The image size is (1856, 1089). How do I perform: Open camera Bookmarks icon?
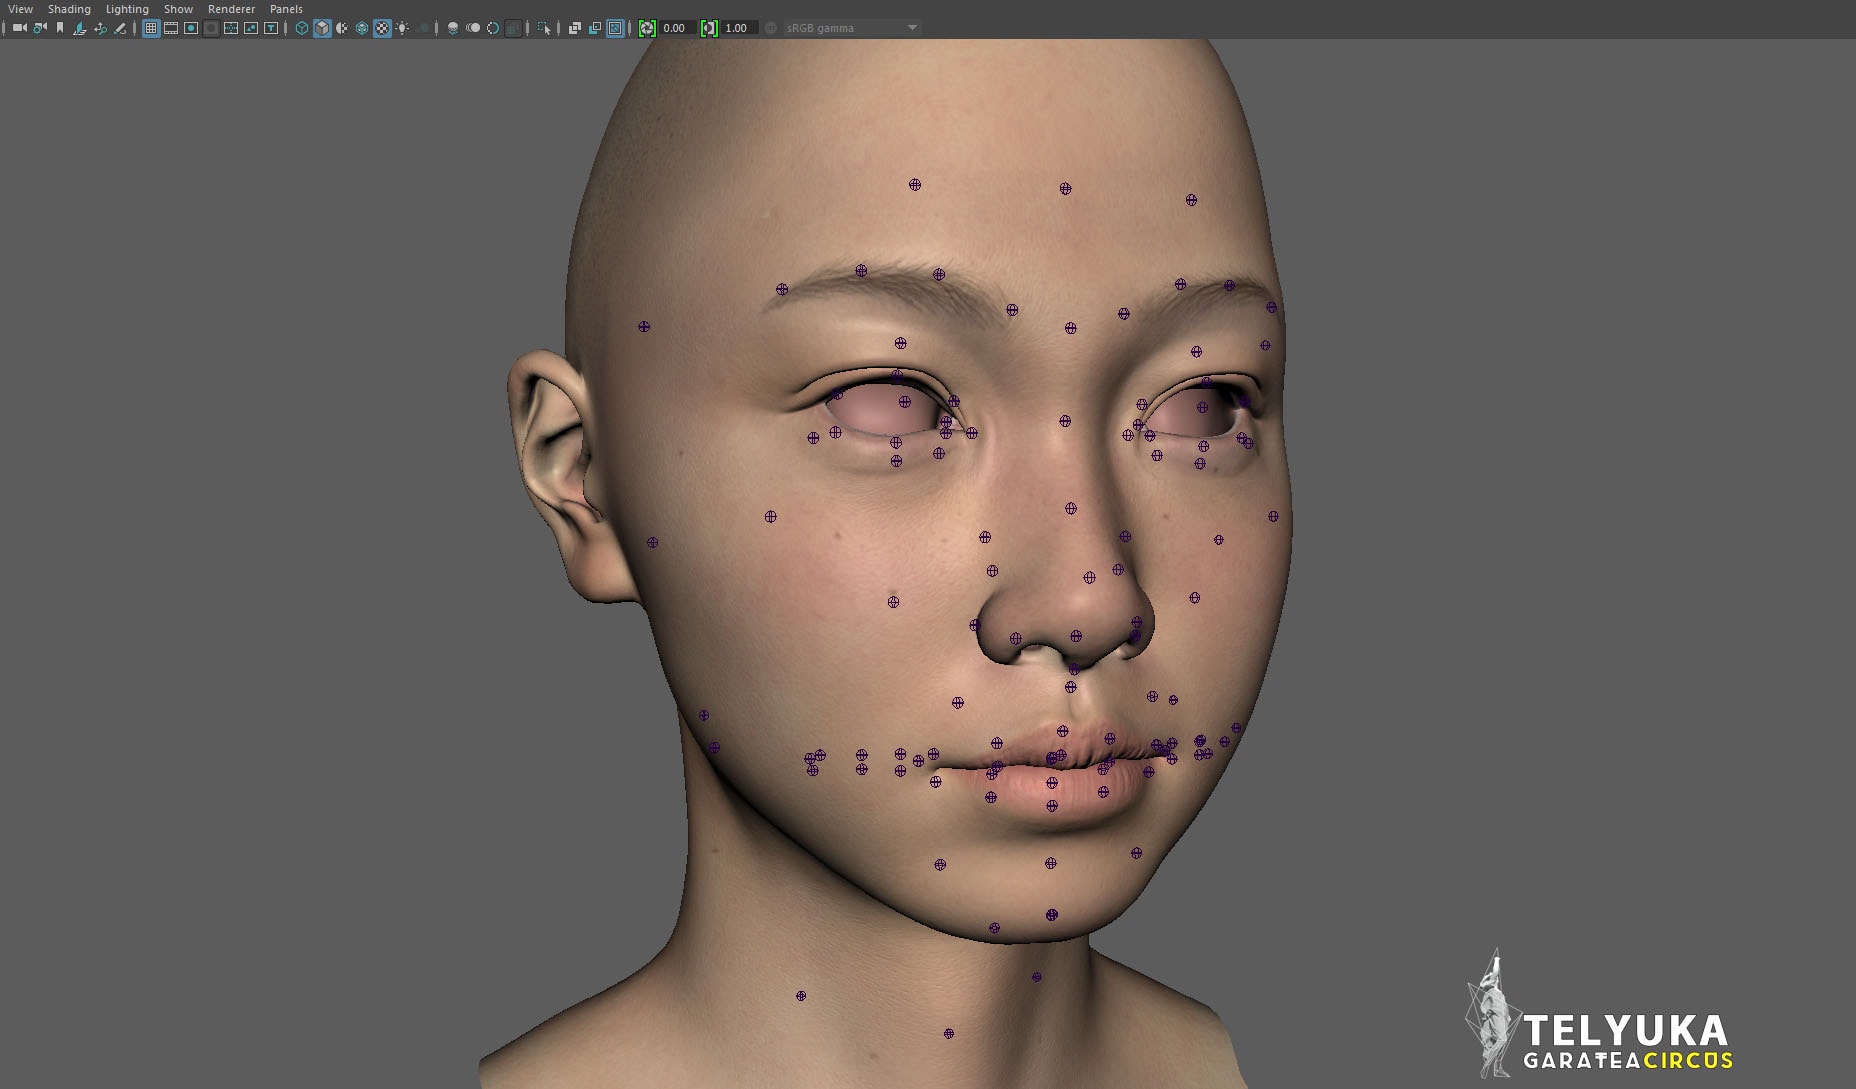click(x=60, y=28)
